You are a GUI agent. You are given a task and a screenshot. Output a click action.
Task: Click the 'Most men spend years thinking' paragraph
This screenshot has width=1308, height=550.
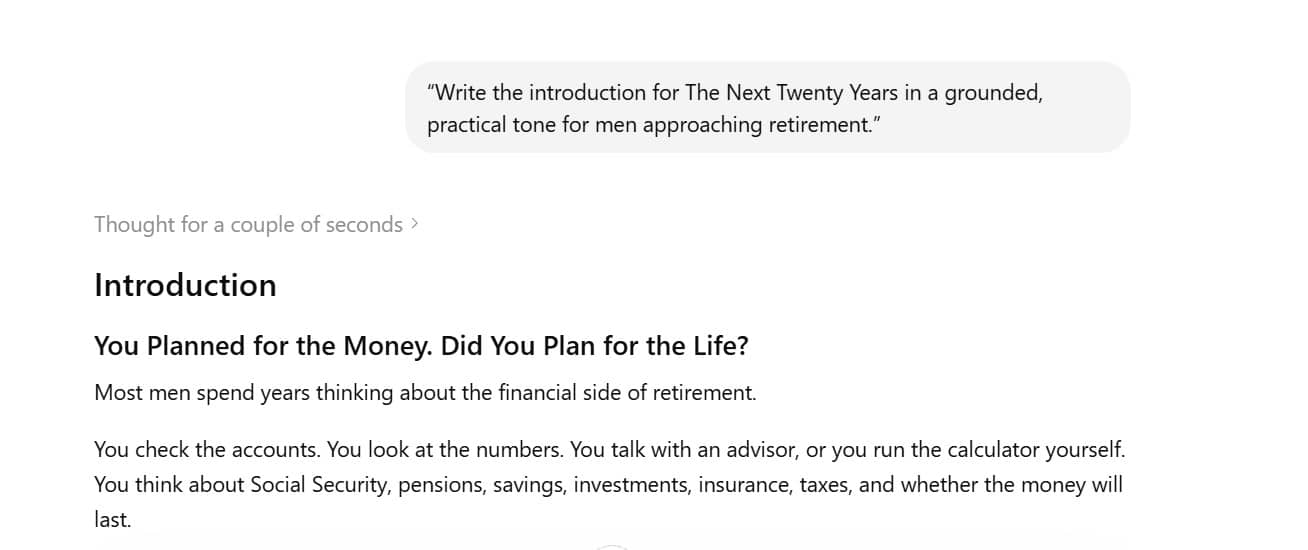pyautogui.click(x=425, y=393)
